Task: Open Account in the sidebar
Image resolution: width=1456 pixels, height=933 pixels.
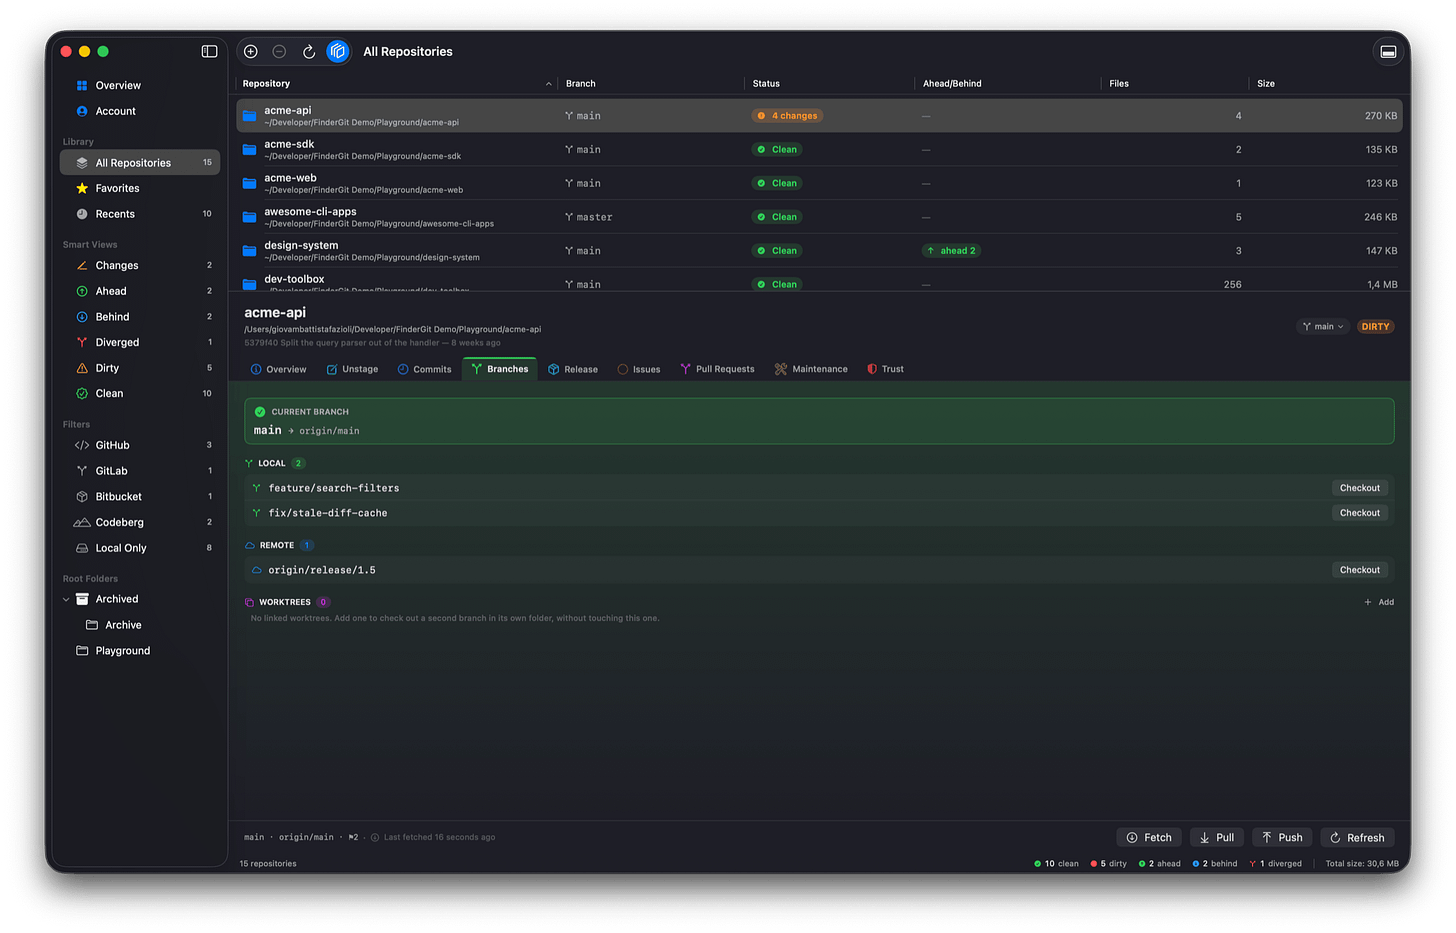Action: pyautogui.click(x=140, y=111)
